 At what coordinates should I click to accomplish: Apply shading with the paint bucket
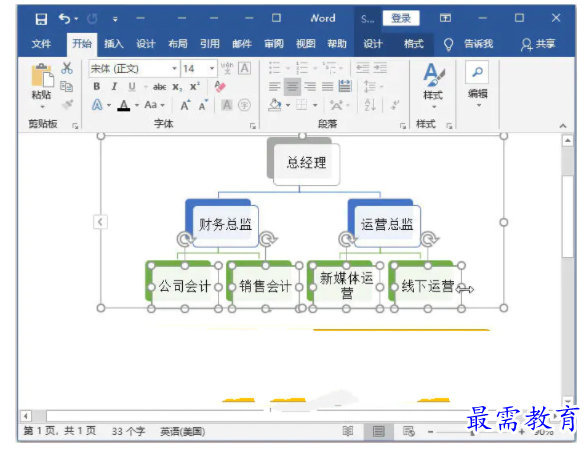[x=275, y=105]
